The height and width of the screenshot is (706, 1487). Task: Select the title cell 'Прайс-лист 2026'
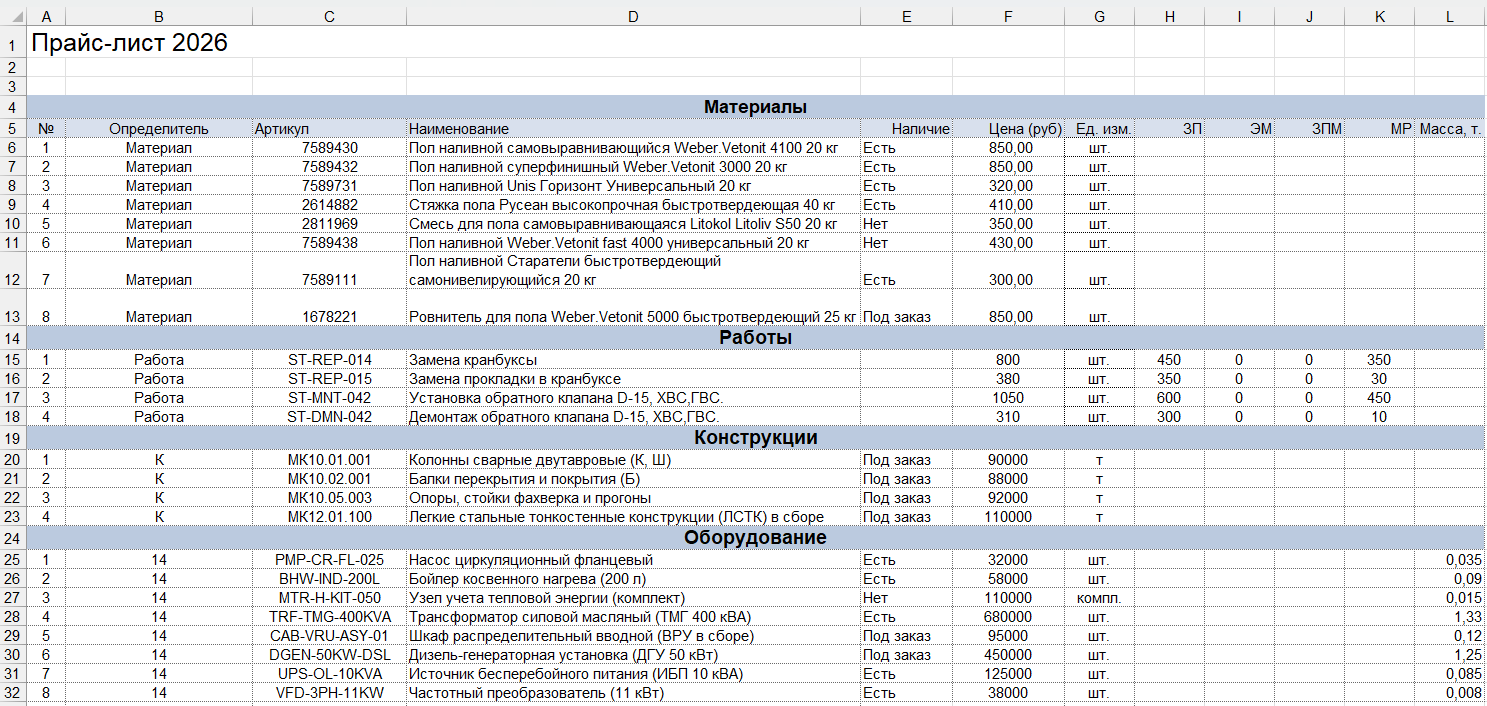coord(130,42)
